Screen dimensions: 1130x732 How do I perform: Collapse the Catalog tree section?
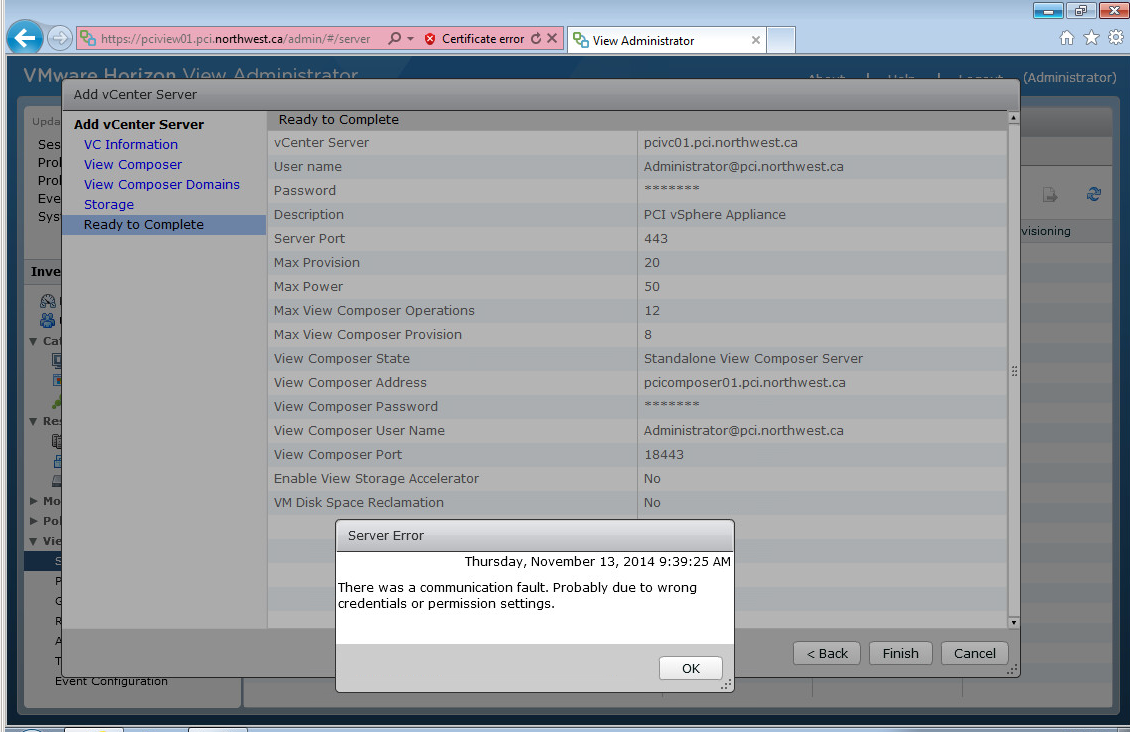pos(33,342)
